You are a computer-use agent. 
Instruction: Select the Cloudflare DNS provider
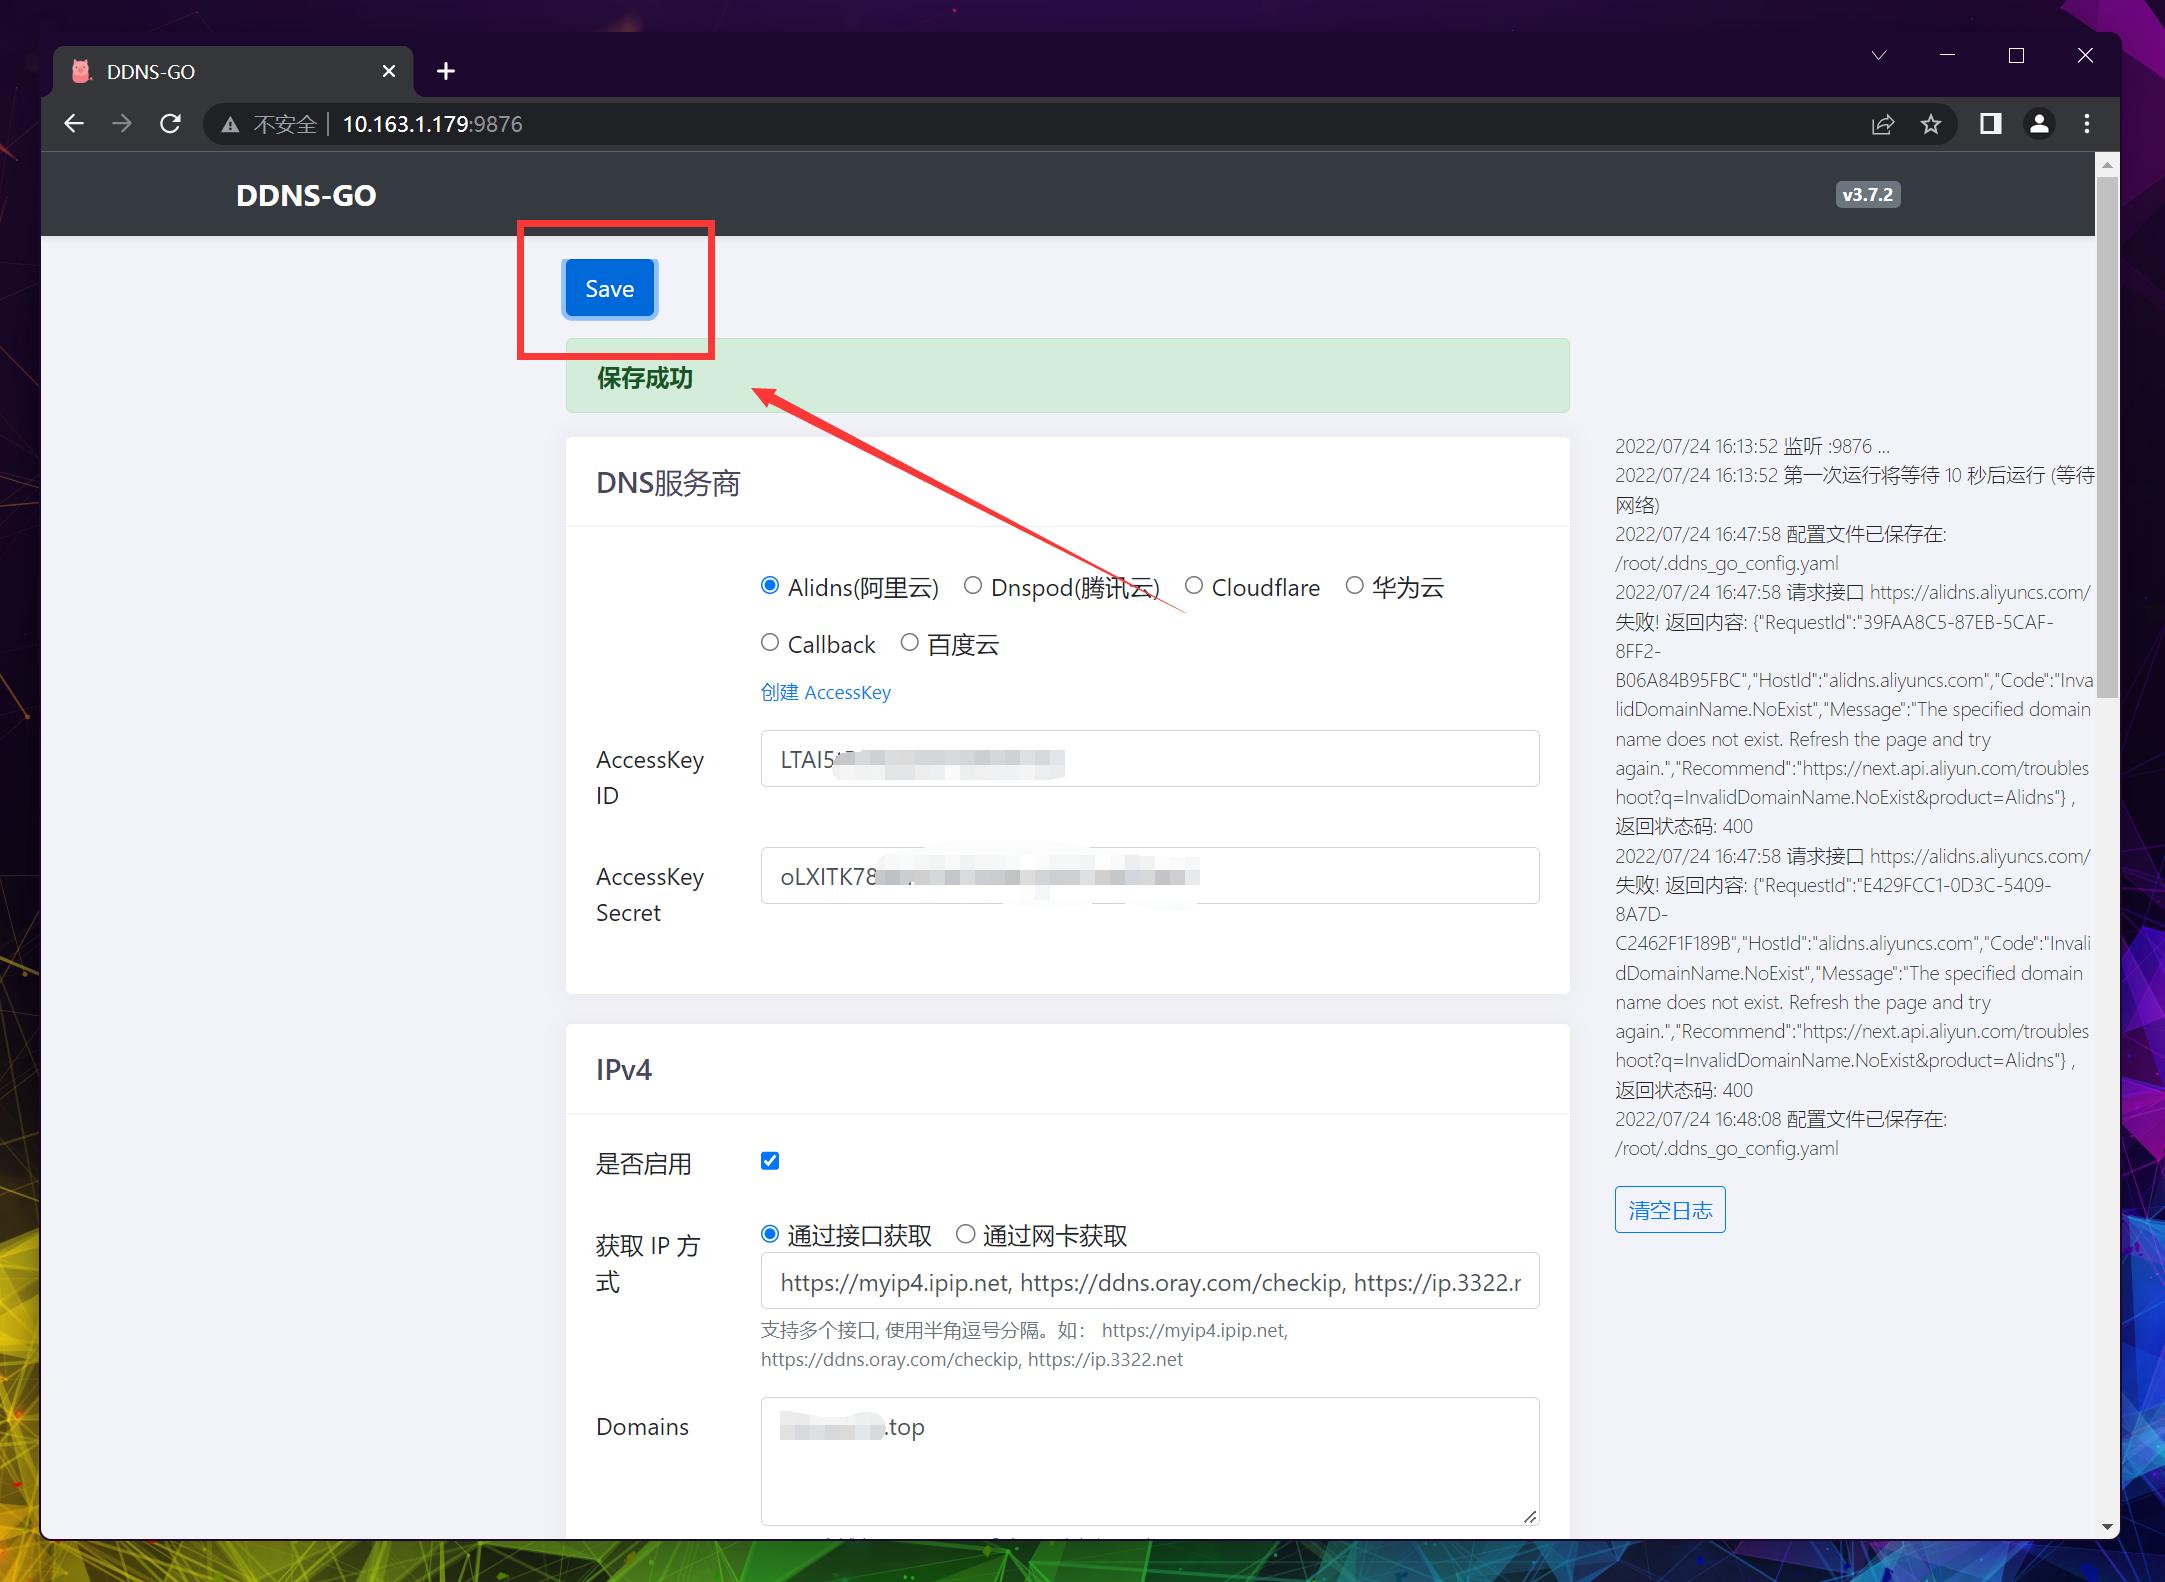1193,586
